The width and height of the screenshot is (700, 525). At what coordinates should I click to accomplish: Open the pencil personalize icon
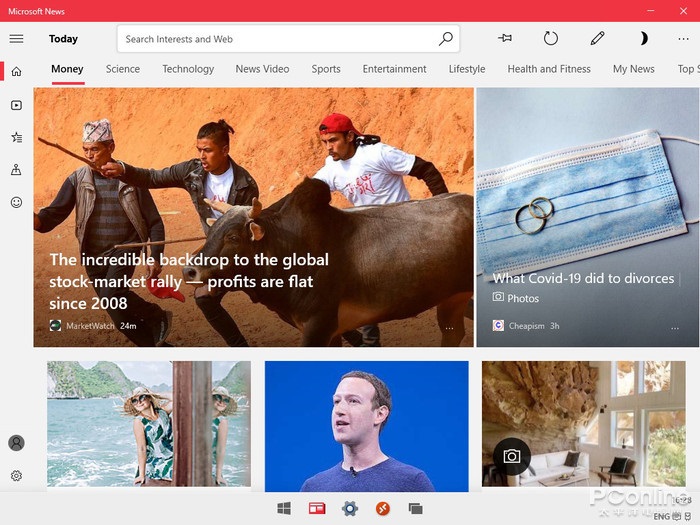click(x=597, y=38)
